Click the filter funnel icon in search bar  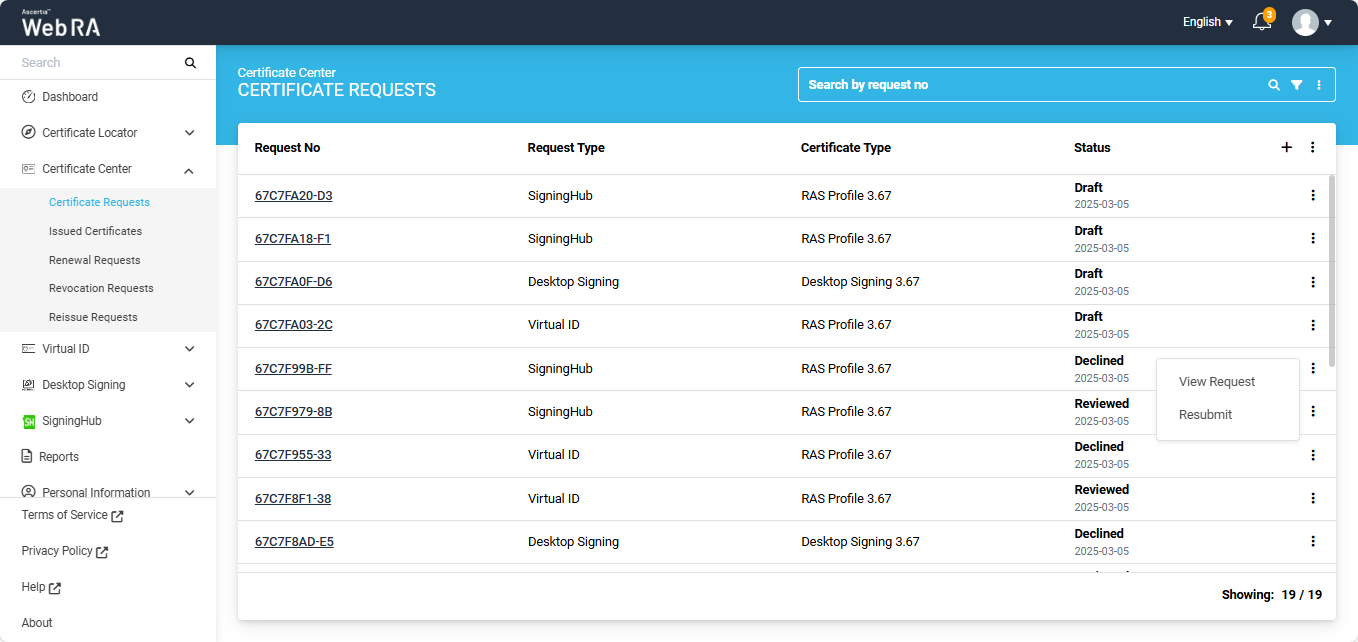pos(1296,85)
